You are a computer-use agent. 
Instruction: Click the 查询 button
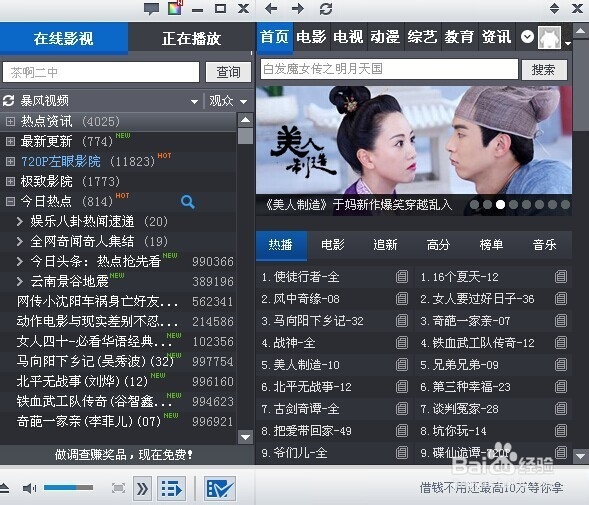pyautogui.click(x=228, y=72)
